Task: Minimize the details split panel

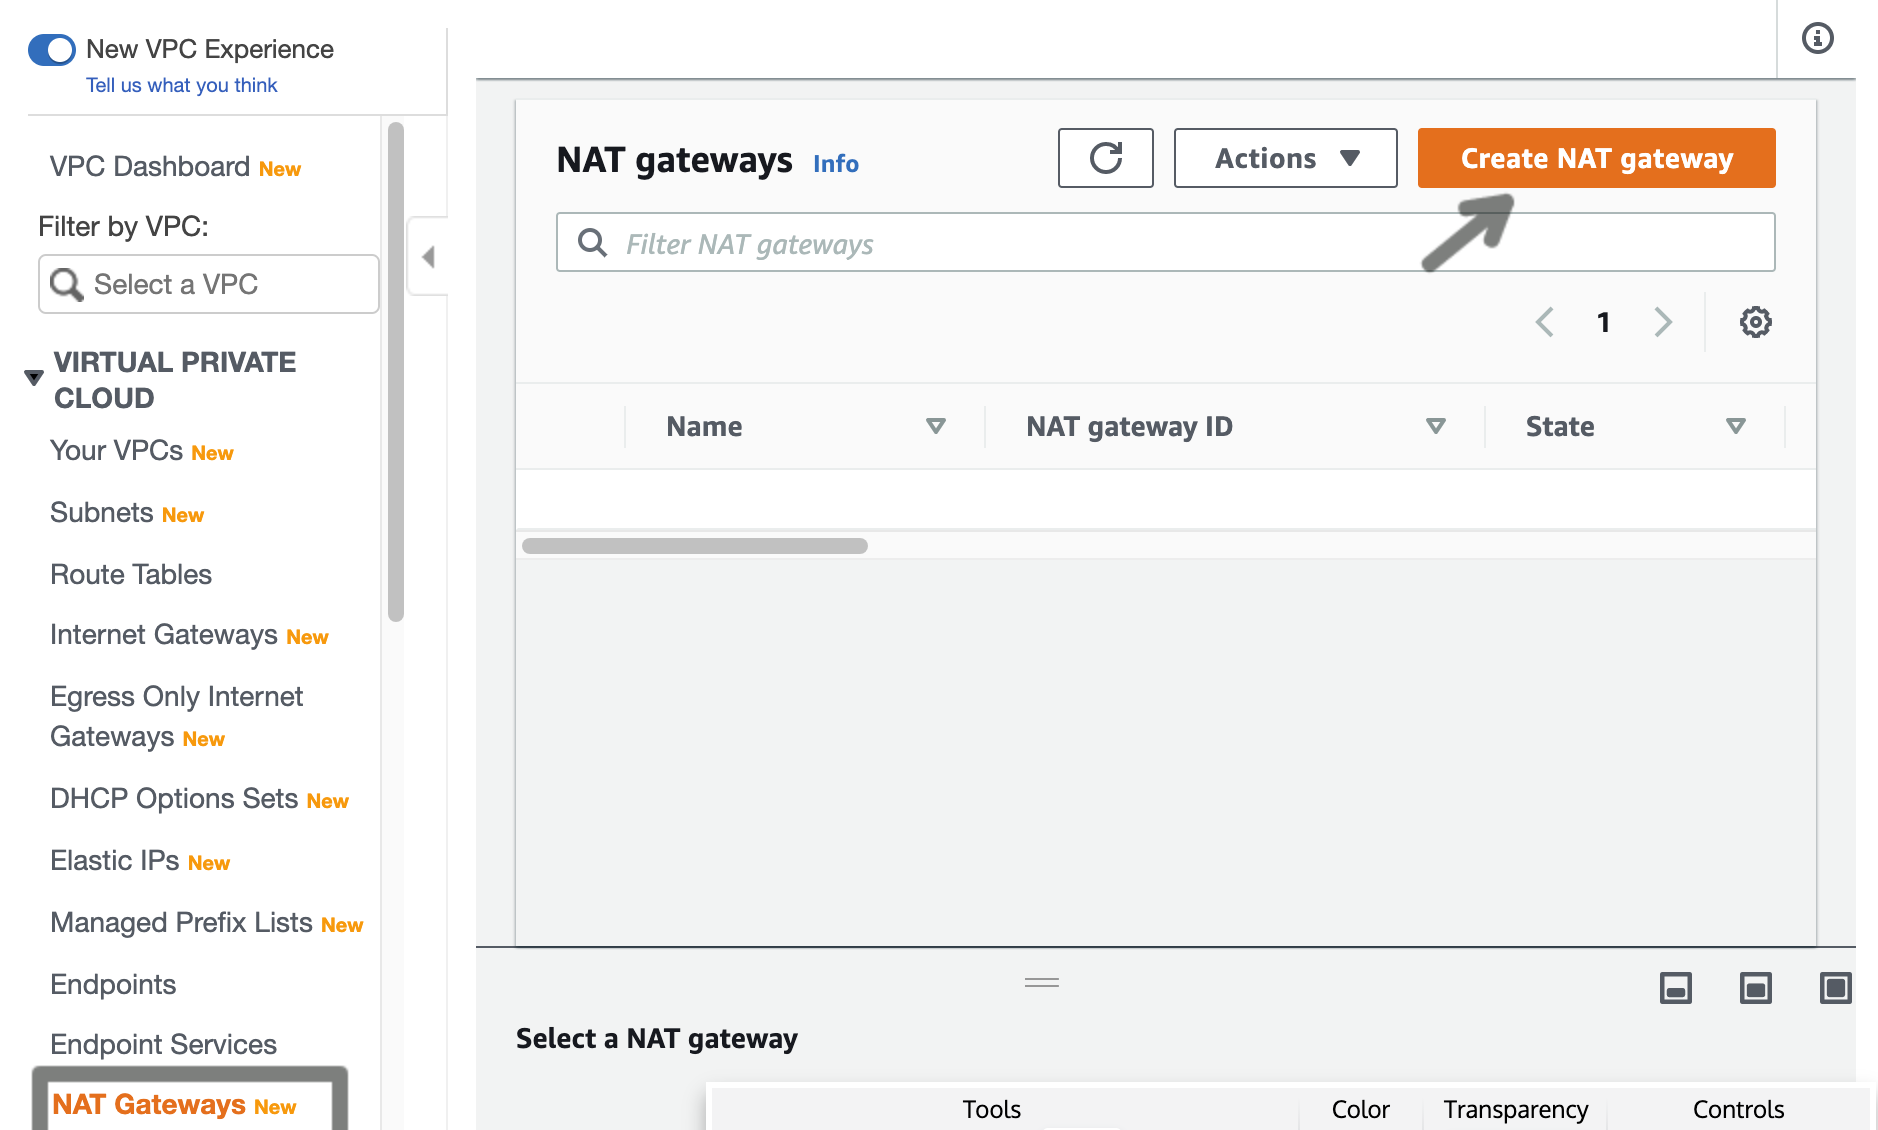Action: point(1676,988)
